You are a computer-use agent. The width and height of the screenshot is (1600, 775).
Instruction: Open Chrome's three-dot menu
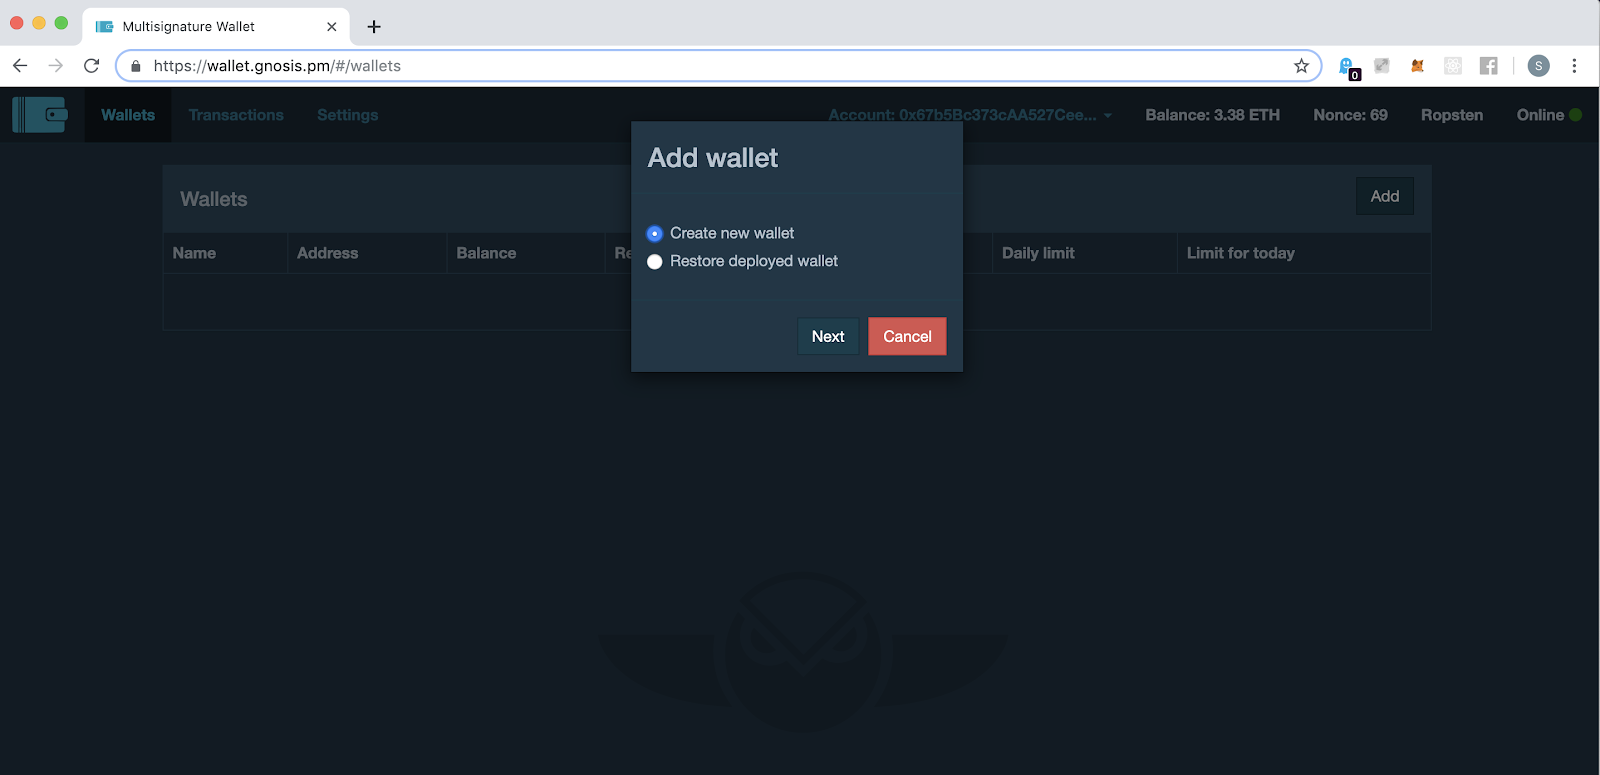tap(1574, 66)
